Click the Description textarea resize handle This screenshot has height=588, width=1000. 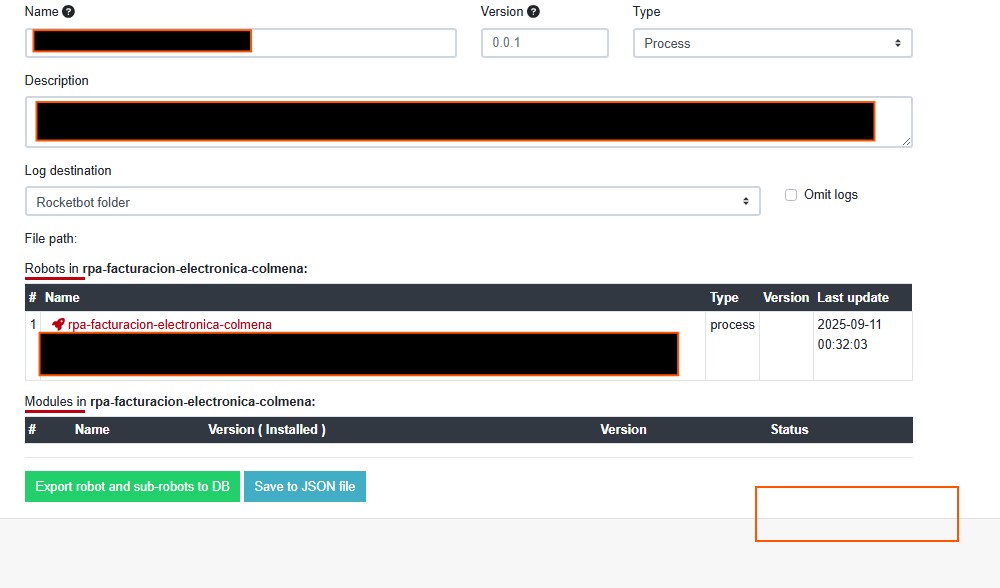click(906, 142)
